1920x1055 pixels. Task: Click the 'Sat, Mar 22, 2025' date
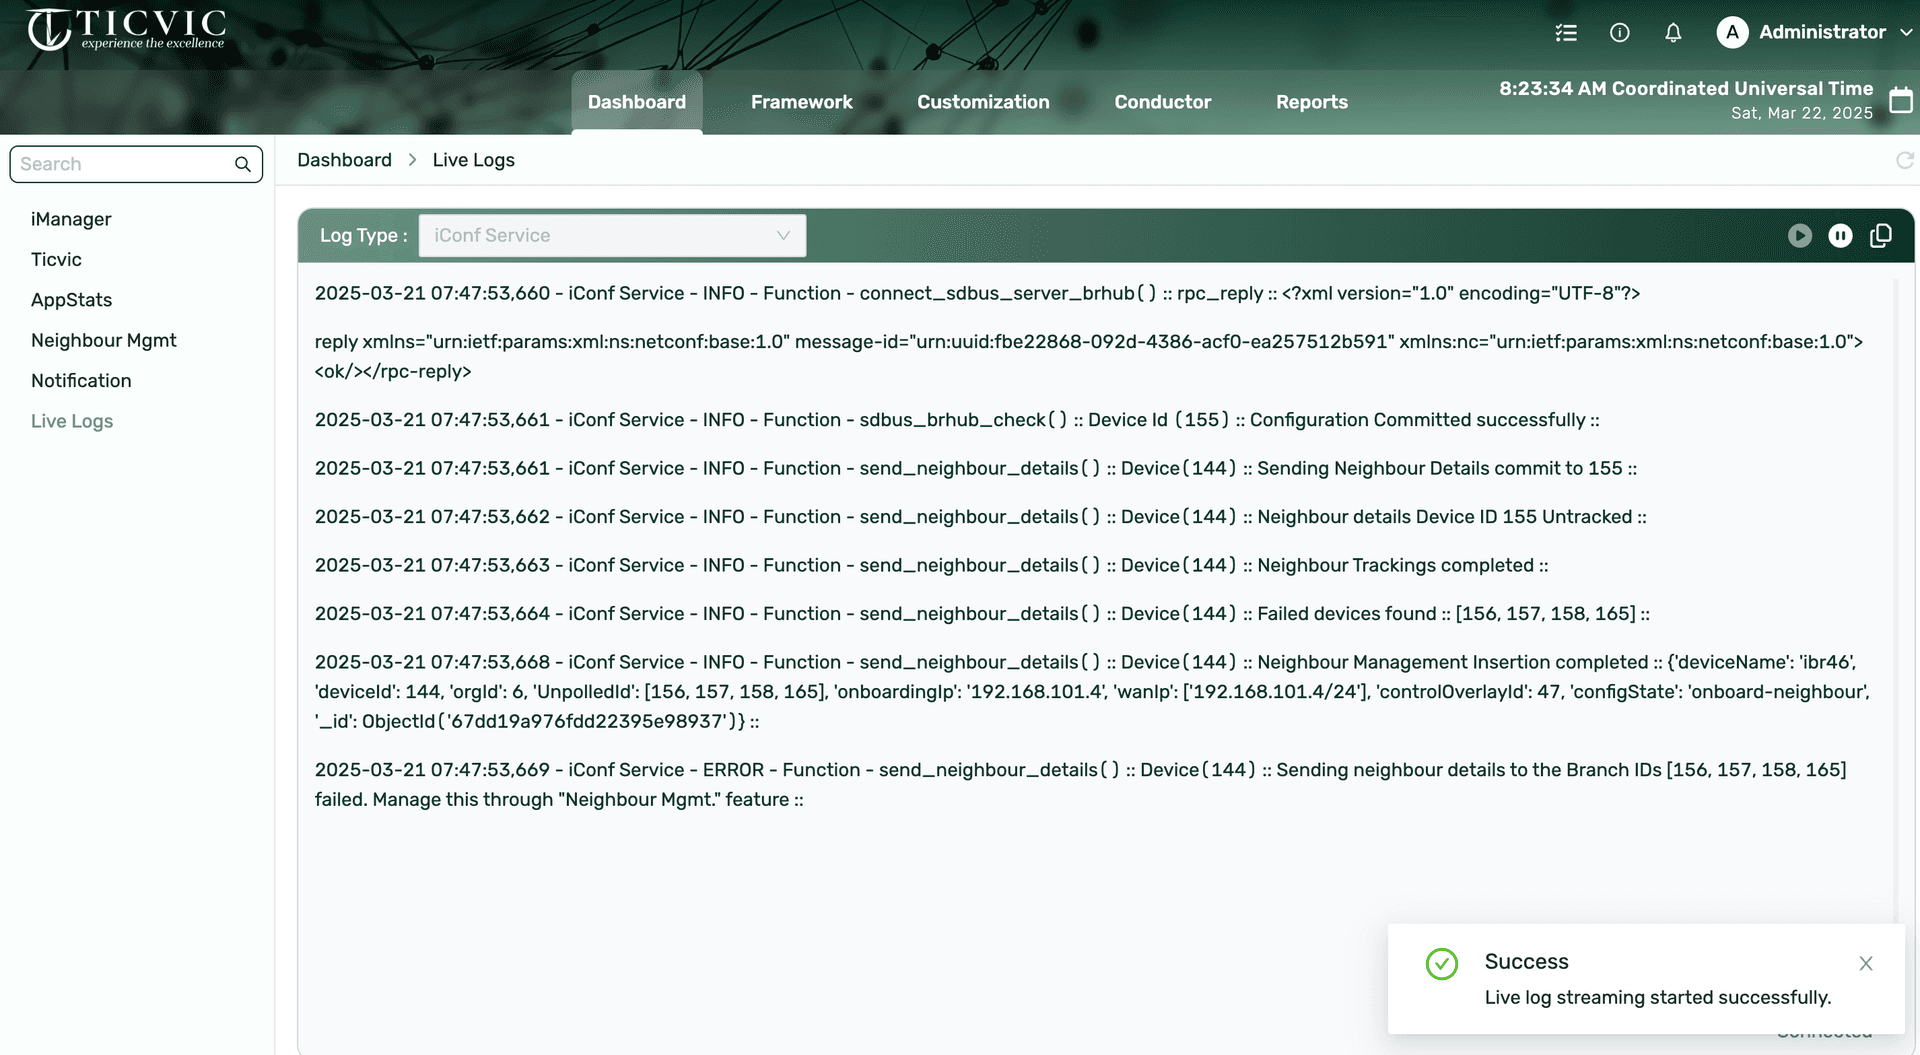point(1802,113)
